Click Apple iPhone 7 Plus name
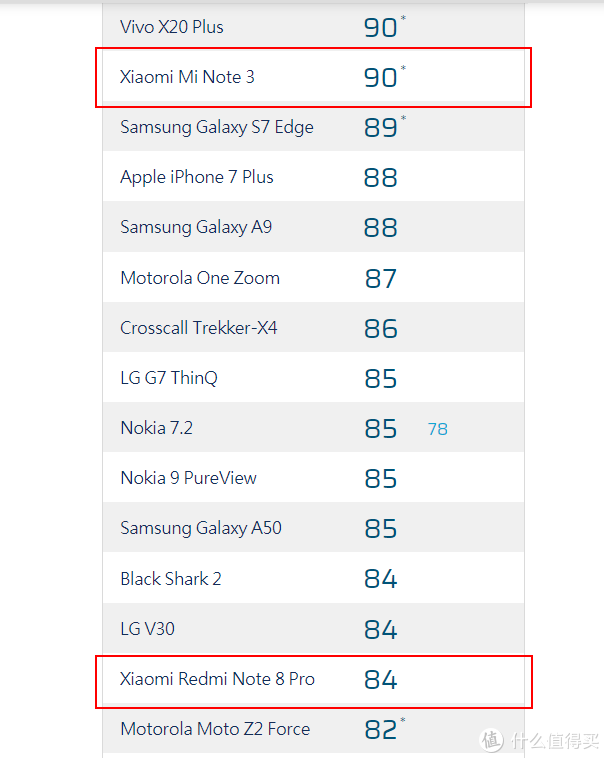 pyautogui.click(x=197, y=177)
